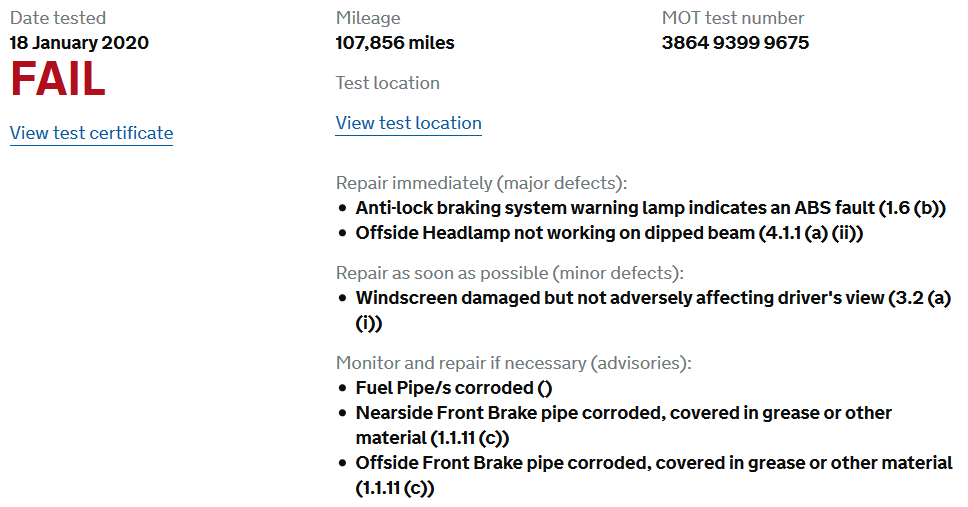This screenshot has height=507, width=968.
Task: Click the red FAIL result text
Action: coord(58,79)
